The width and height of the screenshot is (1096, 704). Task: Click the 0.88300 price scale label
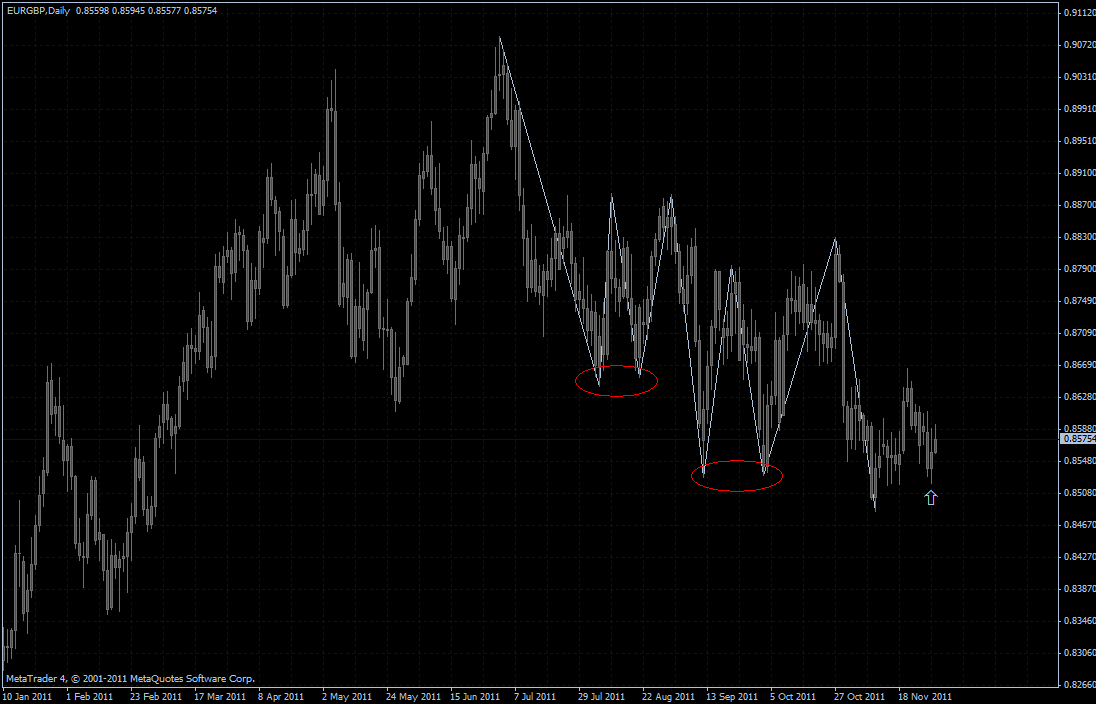click(x=1080, y=237)
